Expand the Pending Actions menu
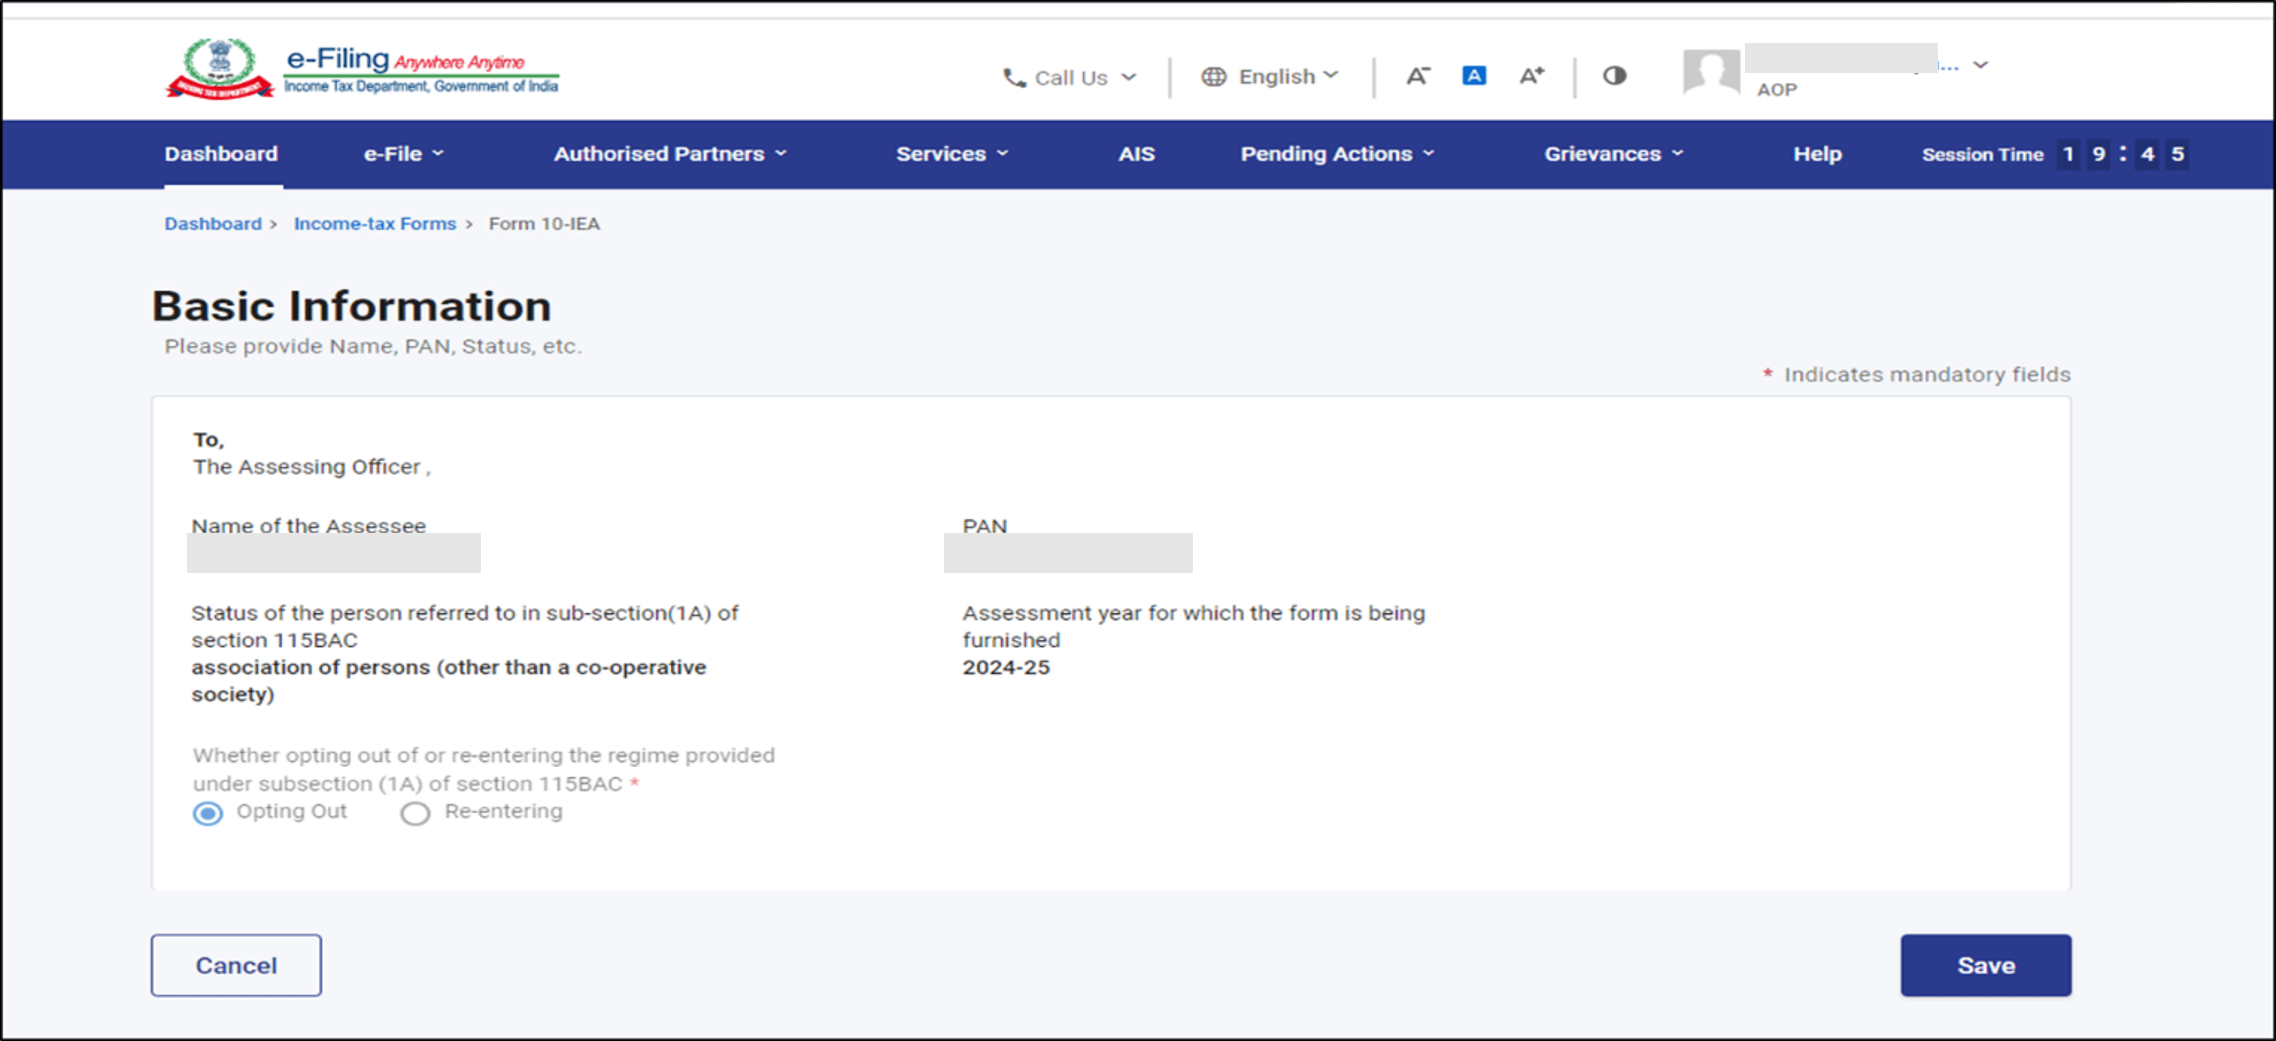Viewport: 2276px width, 1041px height. (1335, 154)
